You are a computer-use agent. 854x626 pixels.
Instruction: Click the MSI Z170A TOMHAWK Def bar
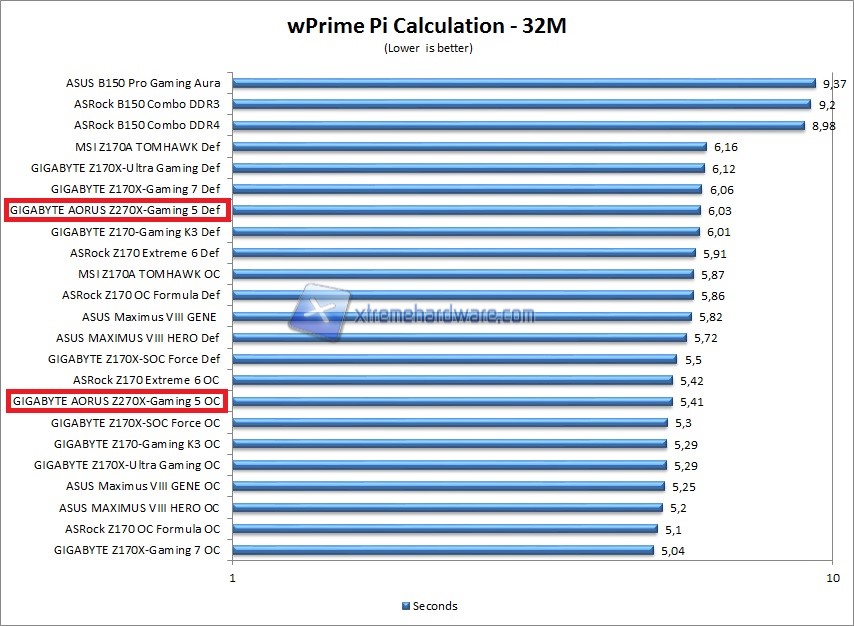470,146
